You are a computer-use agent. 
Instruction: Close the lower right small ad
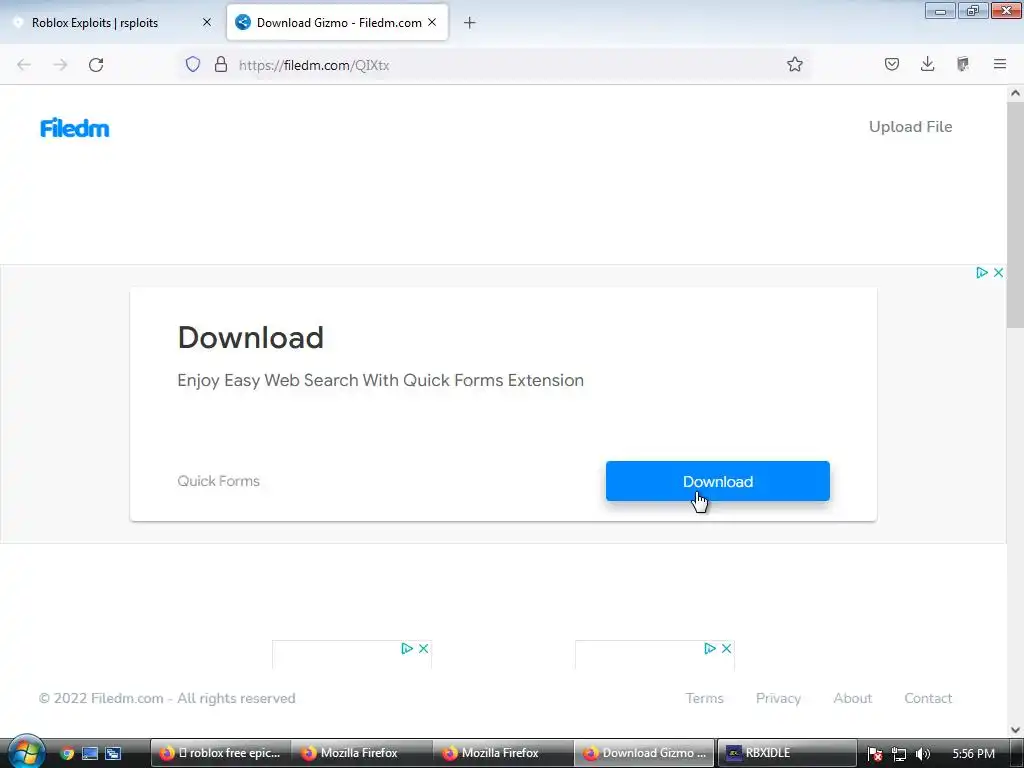pos(726,648)
